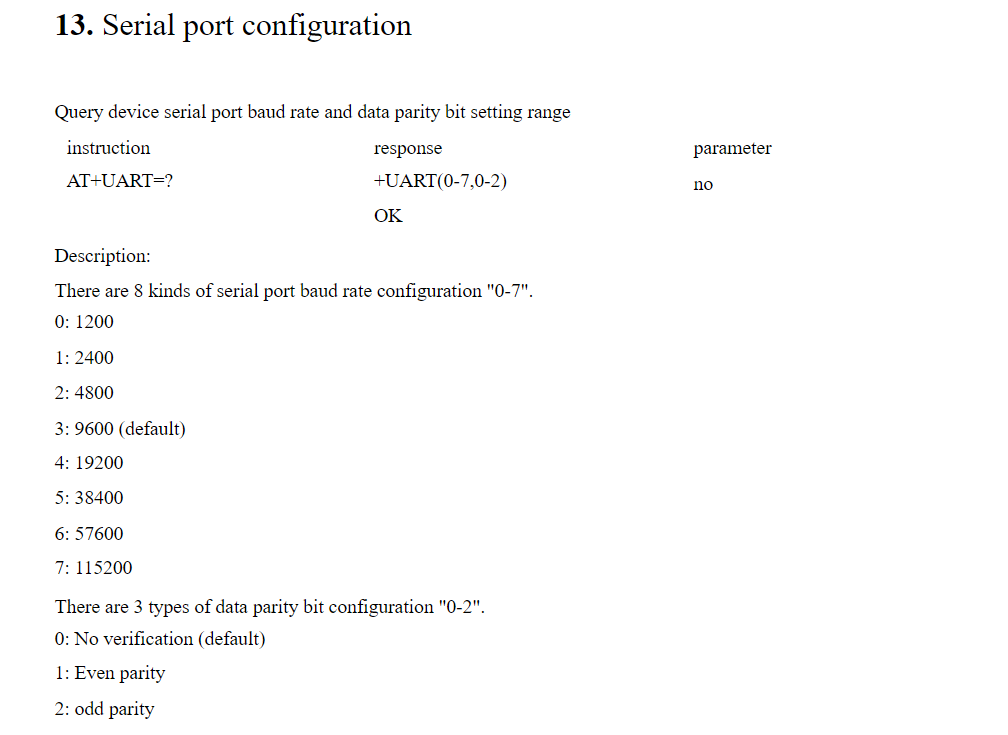Click the '0: No verification (default)' line
This screenshot has width=1008, height=735.
point(160,639)
